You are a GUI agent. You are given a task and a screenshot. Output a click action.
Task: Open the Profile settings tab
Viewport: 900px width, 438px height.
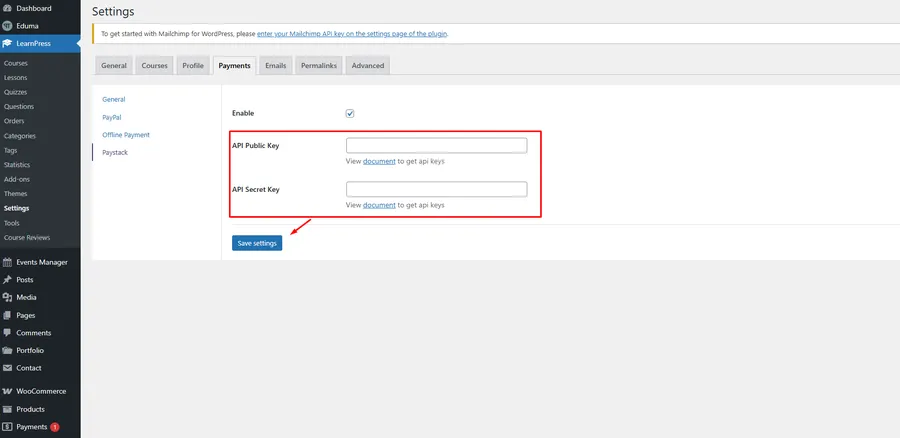(x=193, y=65)
